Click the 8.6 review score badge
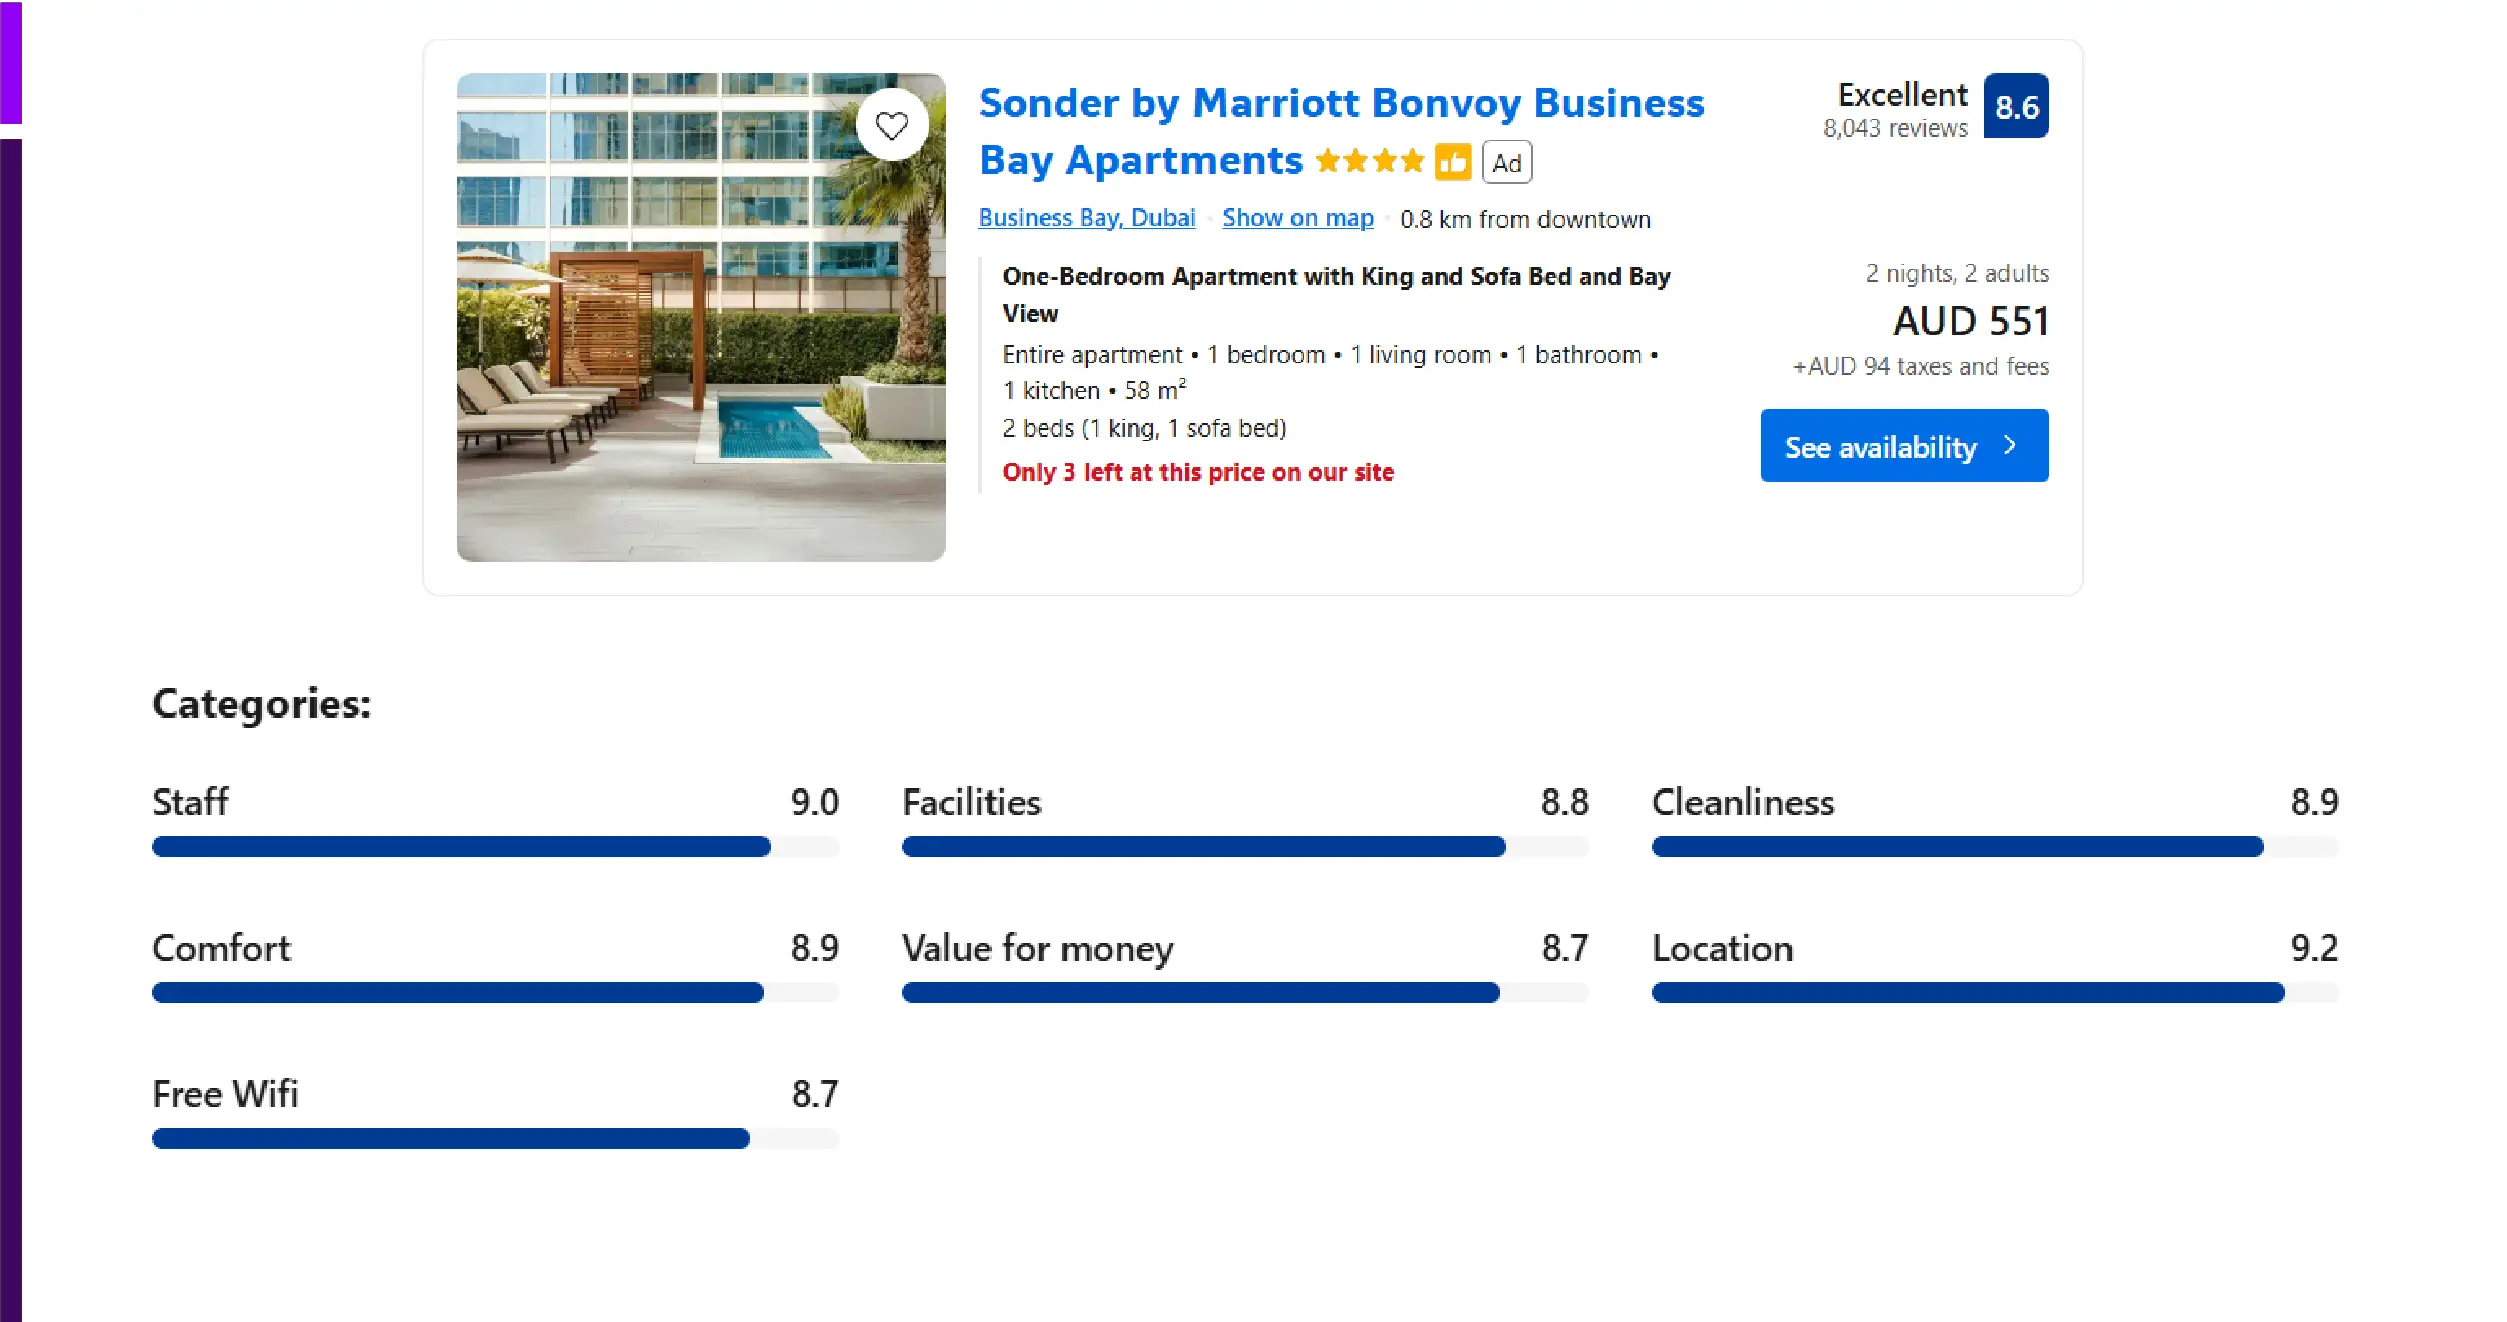2507x1322 pixels. point(2015,107)
